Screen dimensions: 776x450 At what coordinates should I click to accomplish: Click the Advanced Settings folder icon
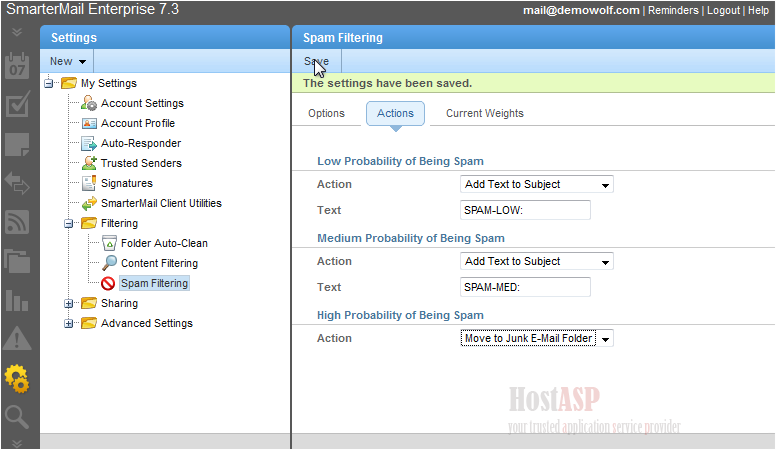coord(89,323)
